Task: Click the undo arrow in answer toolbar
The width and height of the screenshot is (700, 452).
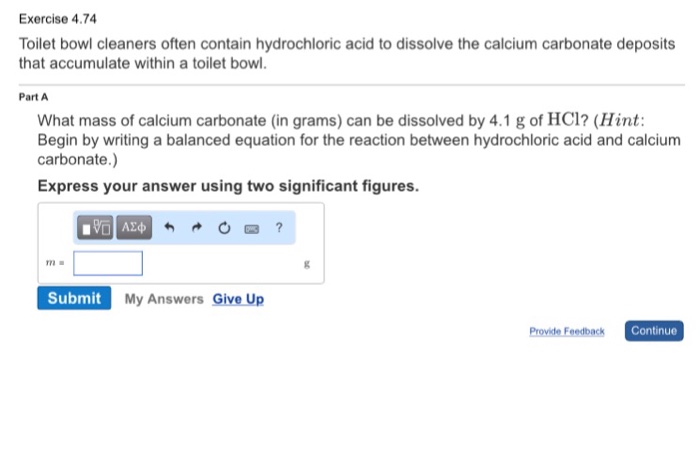Action: (169, 228)
